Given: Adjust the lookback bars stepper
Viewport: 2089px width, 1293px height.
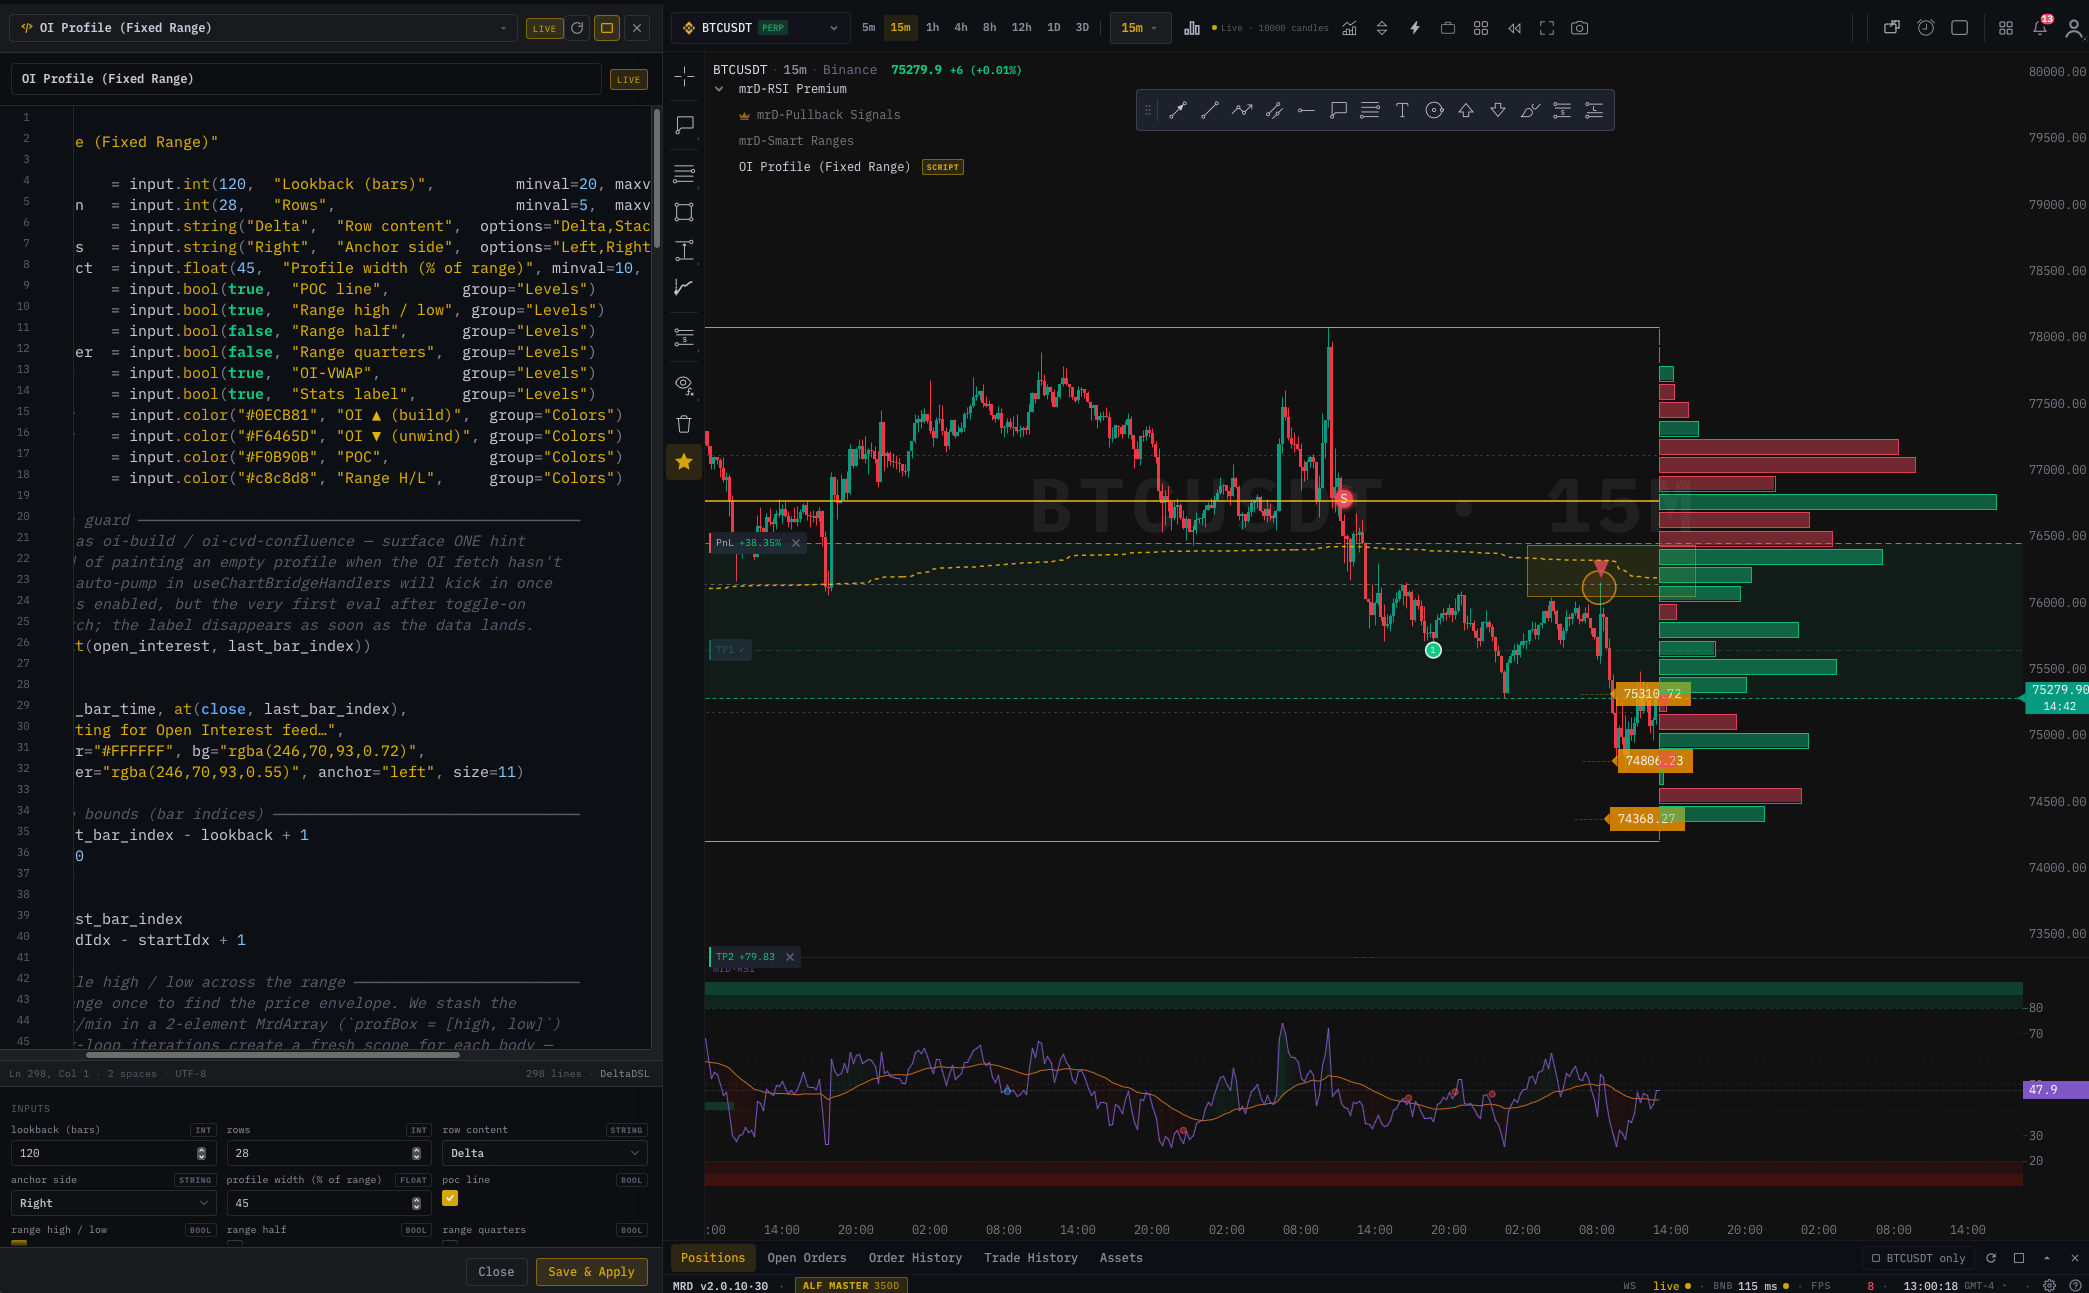Looking at the screenshot, I should 201,1153.
